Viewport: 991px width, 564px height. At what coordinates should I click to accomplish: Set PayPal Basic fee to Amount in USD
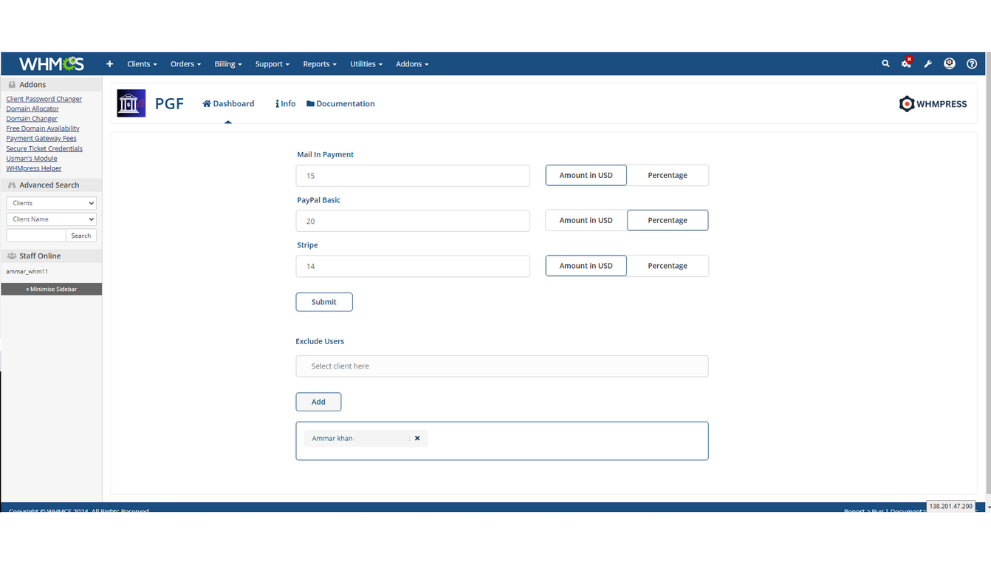pyautogui.click(x=586, y=220)
